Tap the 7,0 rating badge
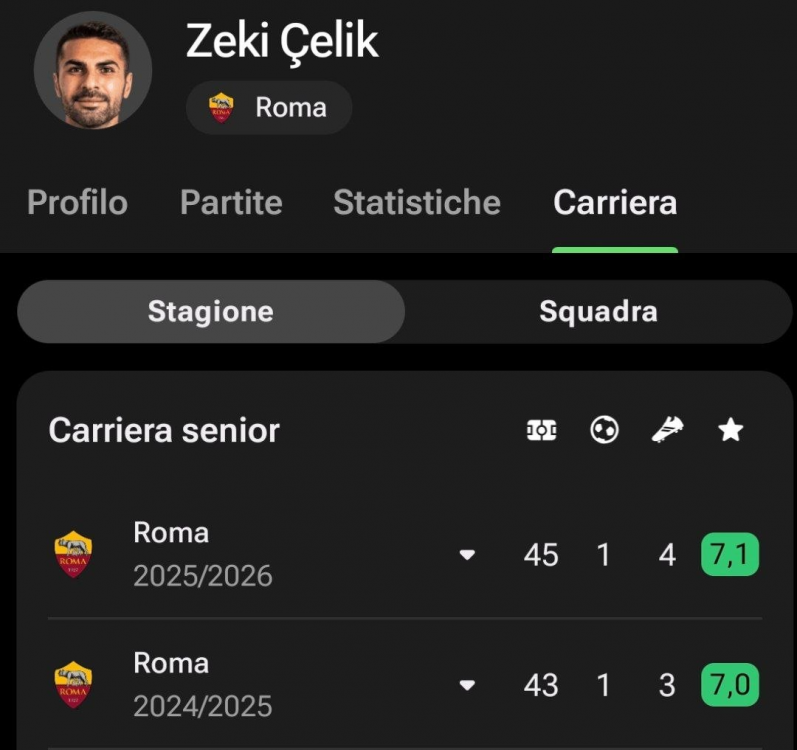Screen dimensions: 797x750 point(730,685)
